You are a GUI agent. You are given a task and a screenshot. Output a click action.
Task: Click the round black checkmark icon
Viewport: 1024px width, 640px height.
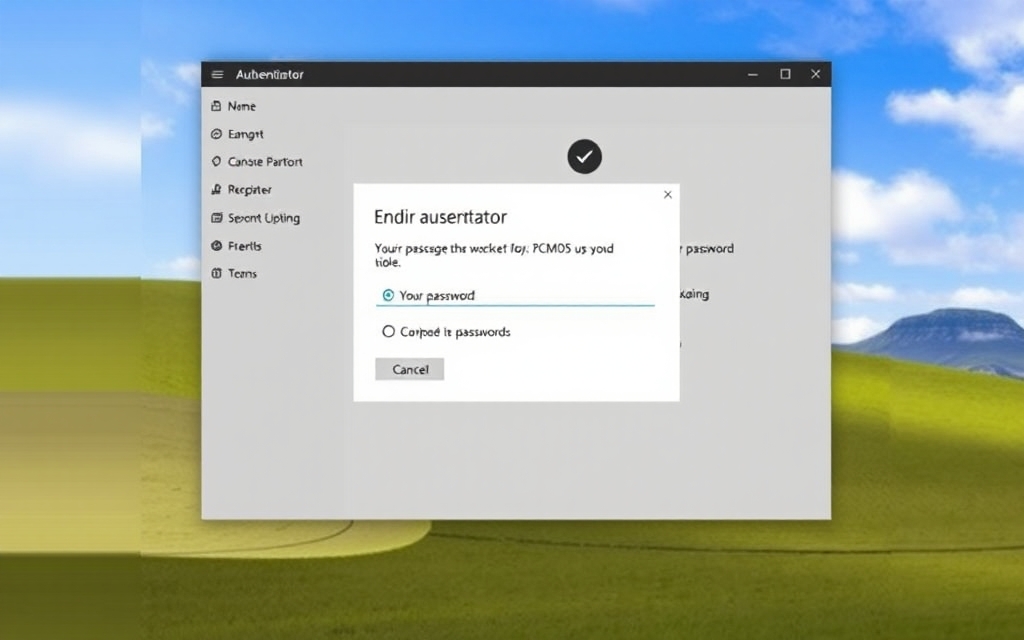click(584, 157)
